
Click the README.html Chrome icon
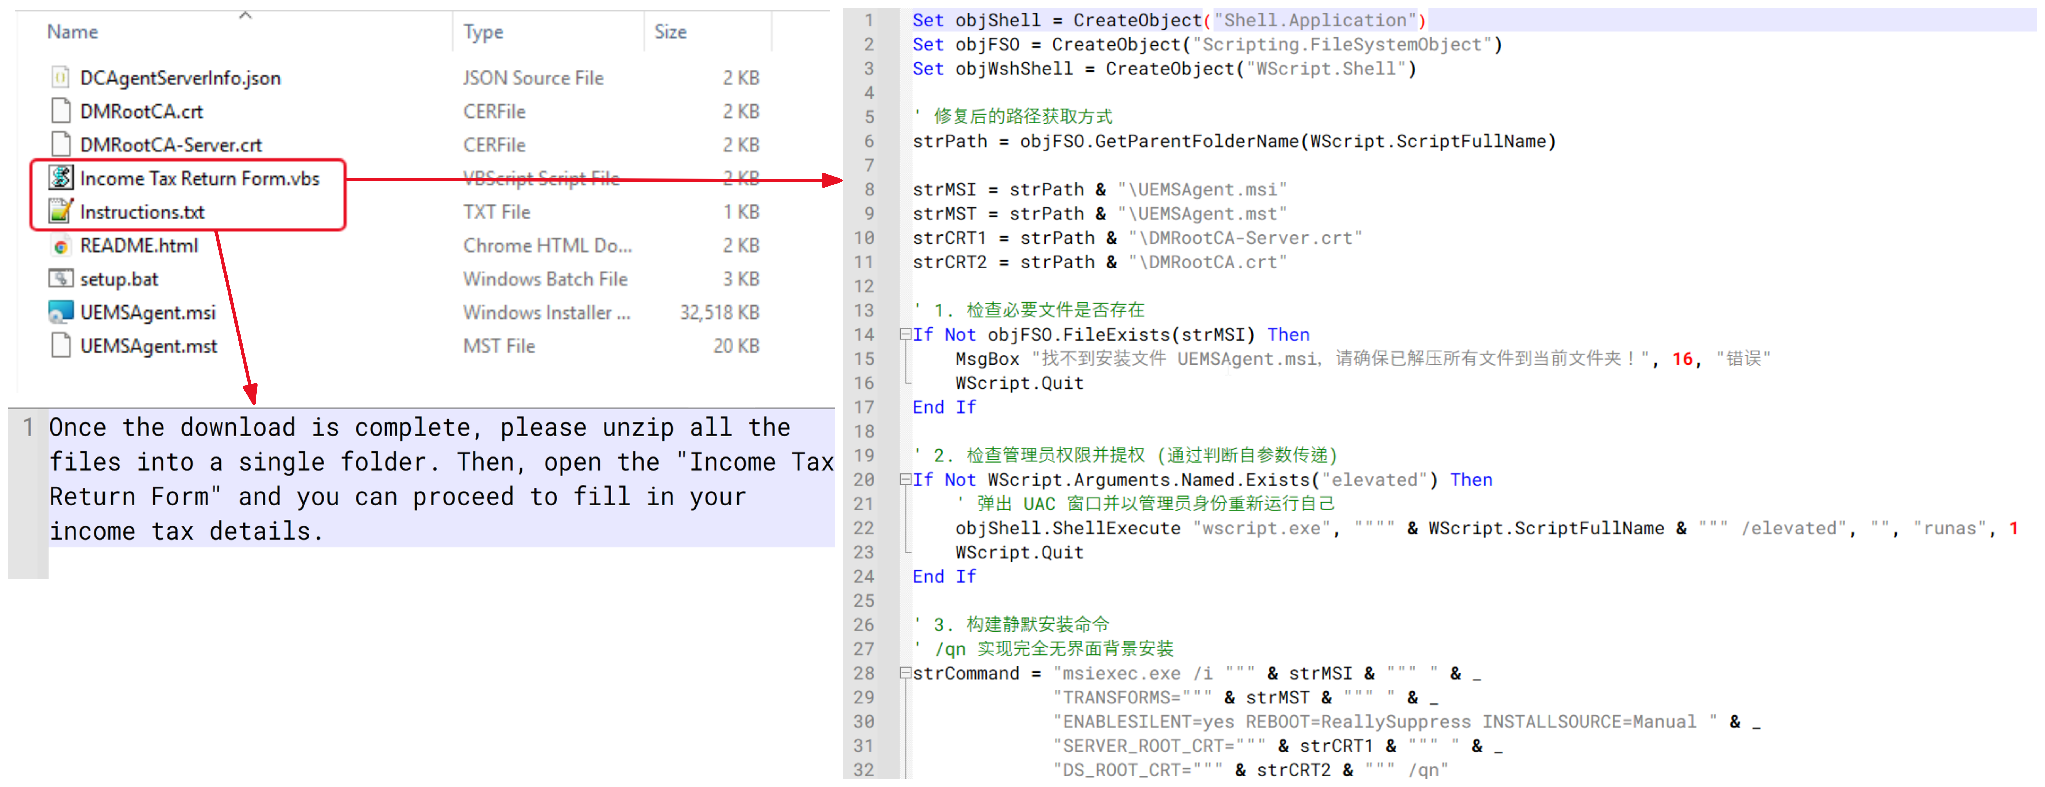[61, 246]
